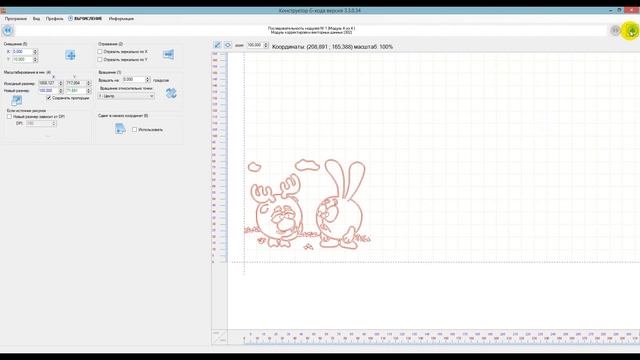Click the rotation degrees input field
This screenshot has width=640, height=360.
click(x=133, y=80)
